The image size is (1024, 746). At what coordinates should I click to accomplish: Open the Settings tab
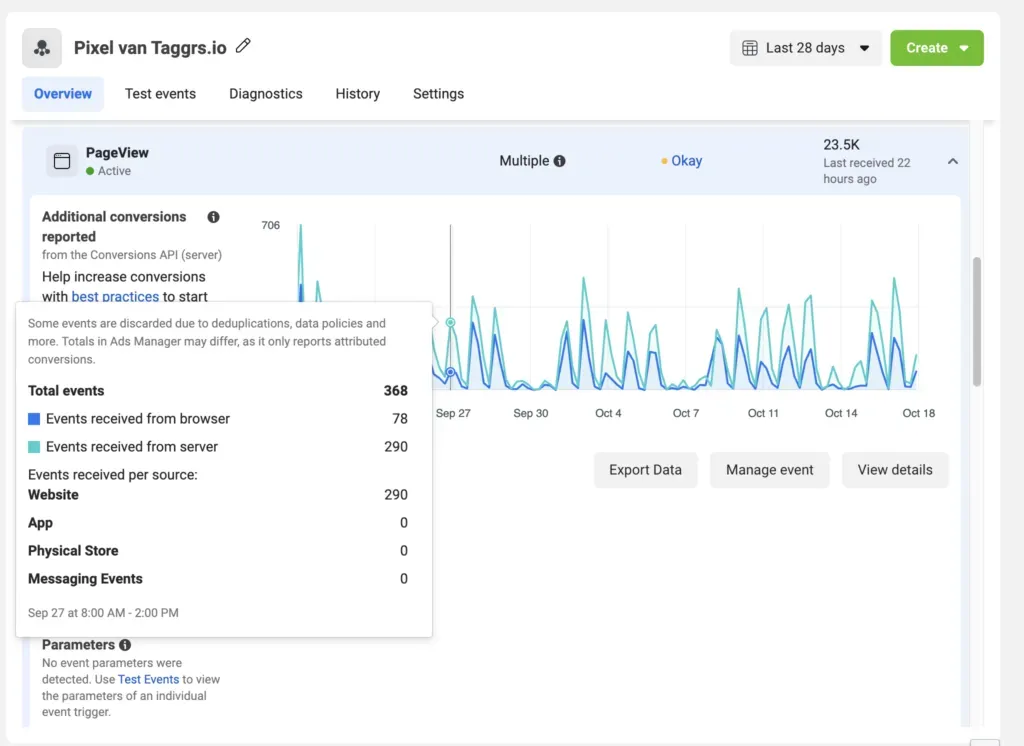438,94
